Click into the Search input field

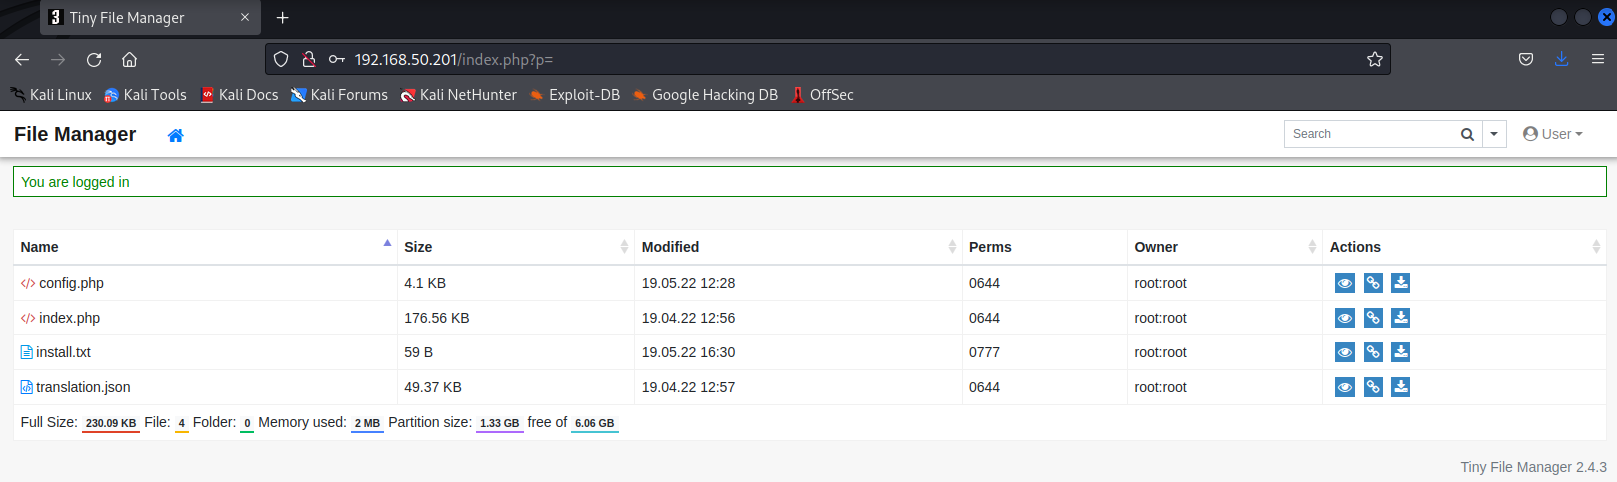(x=1370, y=134)
